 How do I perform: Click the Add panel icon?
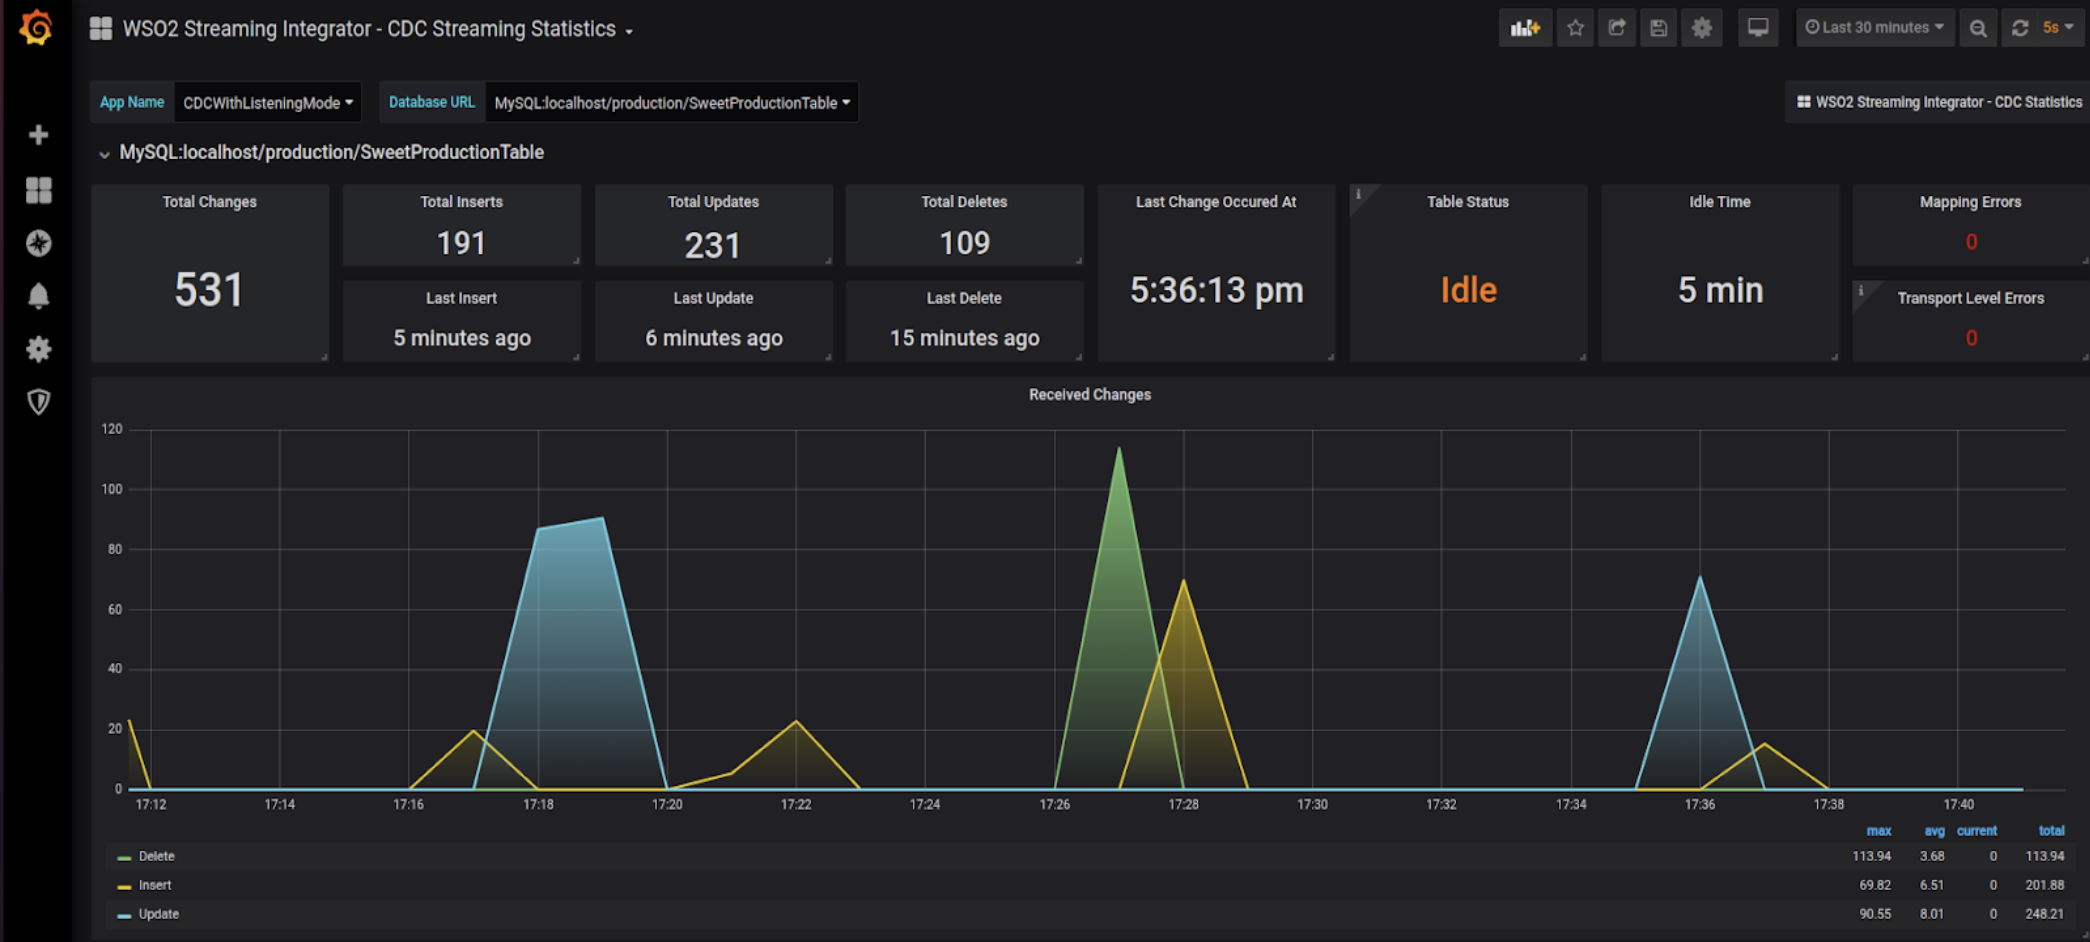pyautogui.click(x=1525, y=28)
